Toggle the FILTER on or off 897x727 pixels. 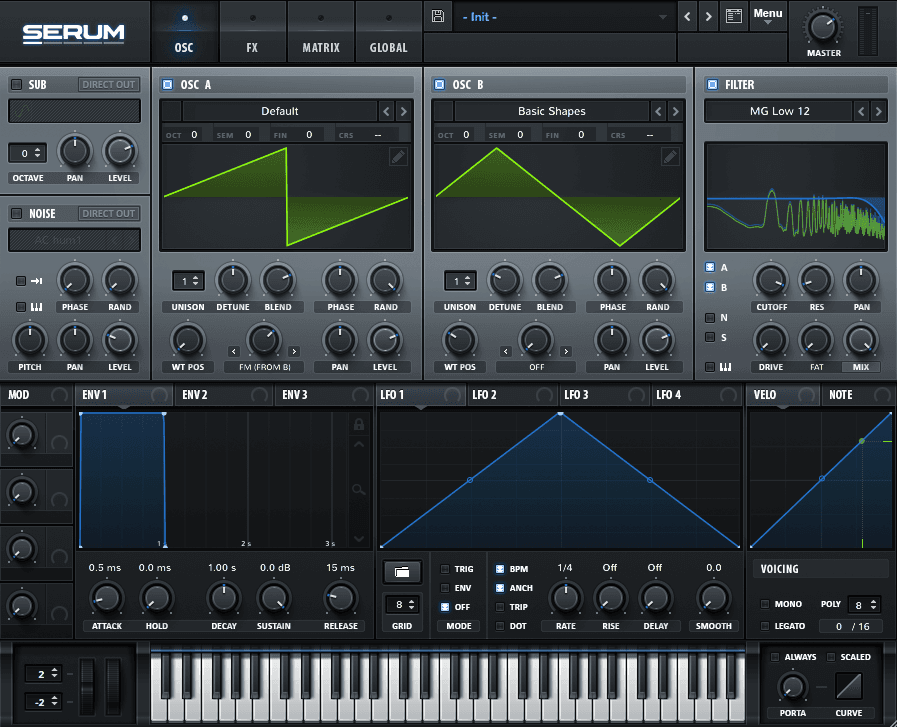tap(712, 85)
